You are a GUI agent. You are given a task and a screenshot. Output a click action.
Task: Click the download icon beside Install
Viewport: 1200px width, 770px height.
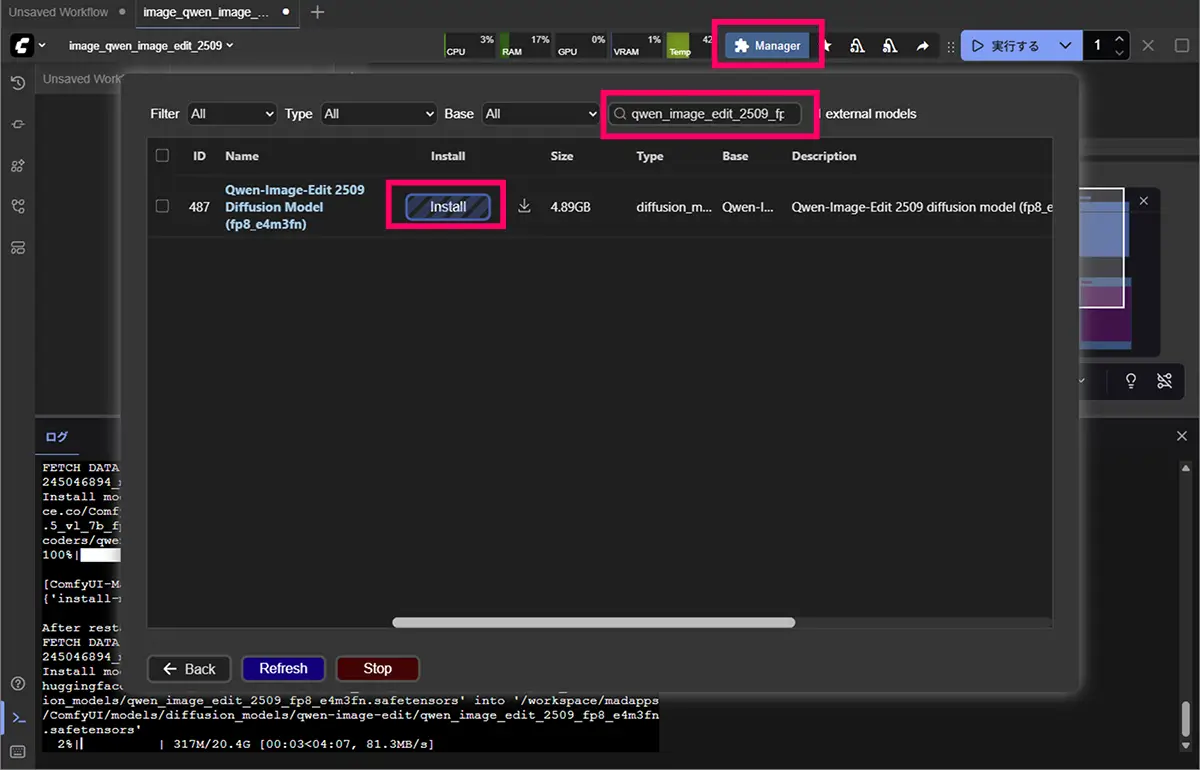(524, 206)
